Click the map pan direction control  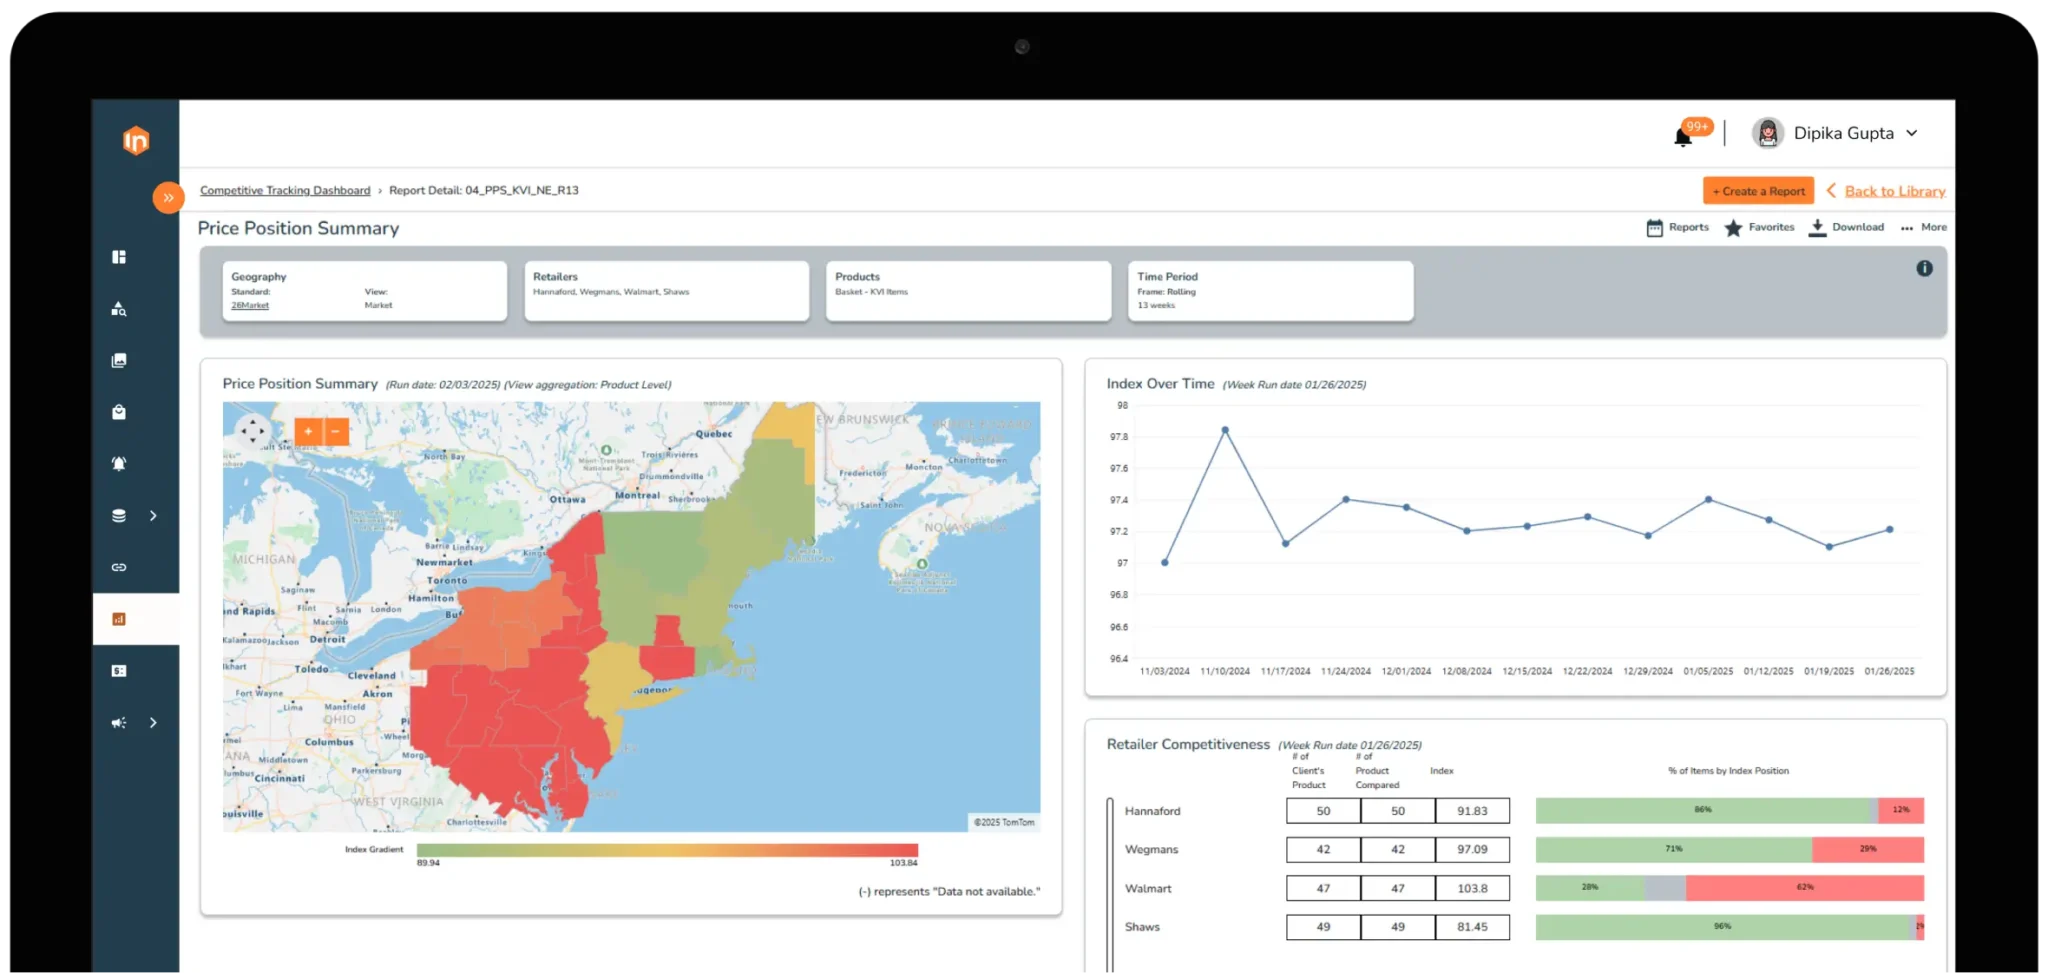click(252, 431)
